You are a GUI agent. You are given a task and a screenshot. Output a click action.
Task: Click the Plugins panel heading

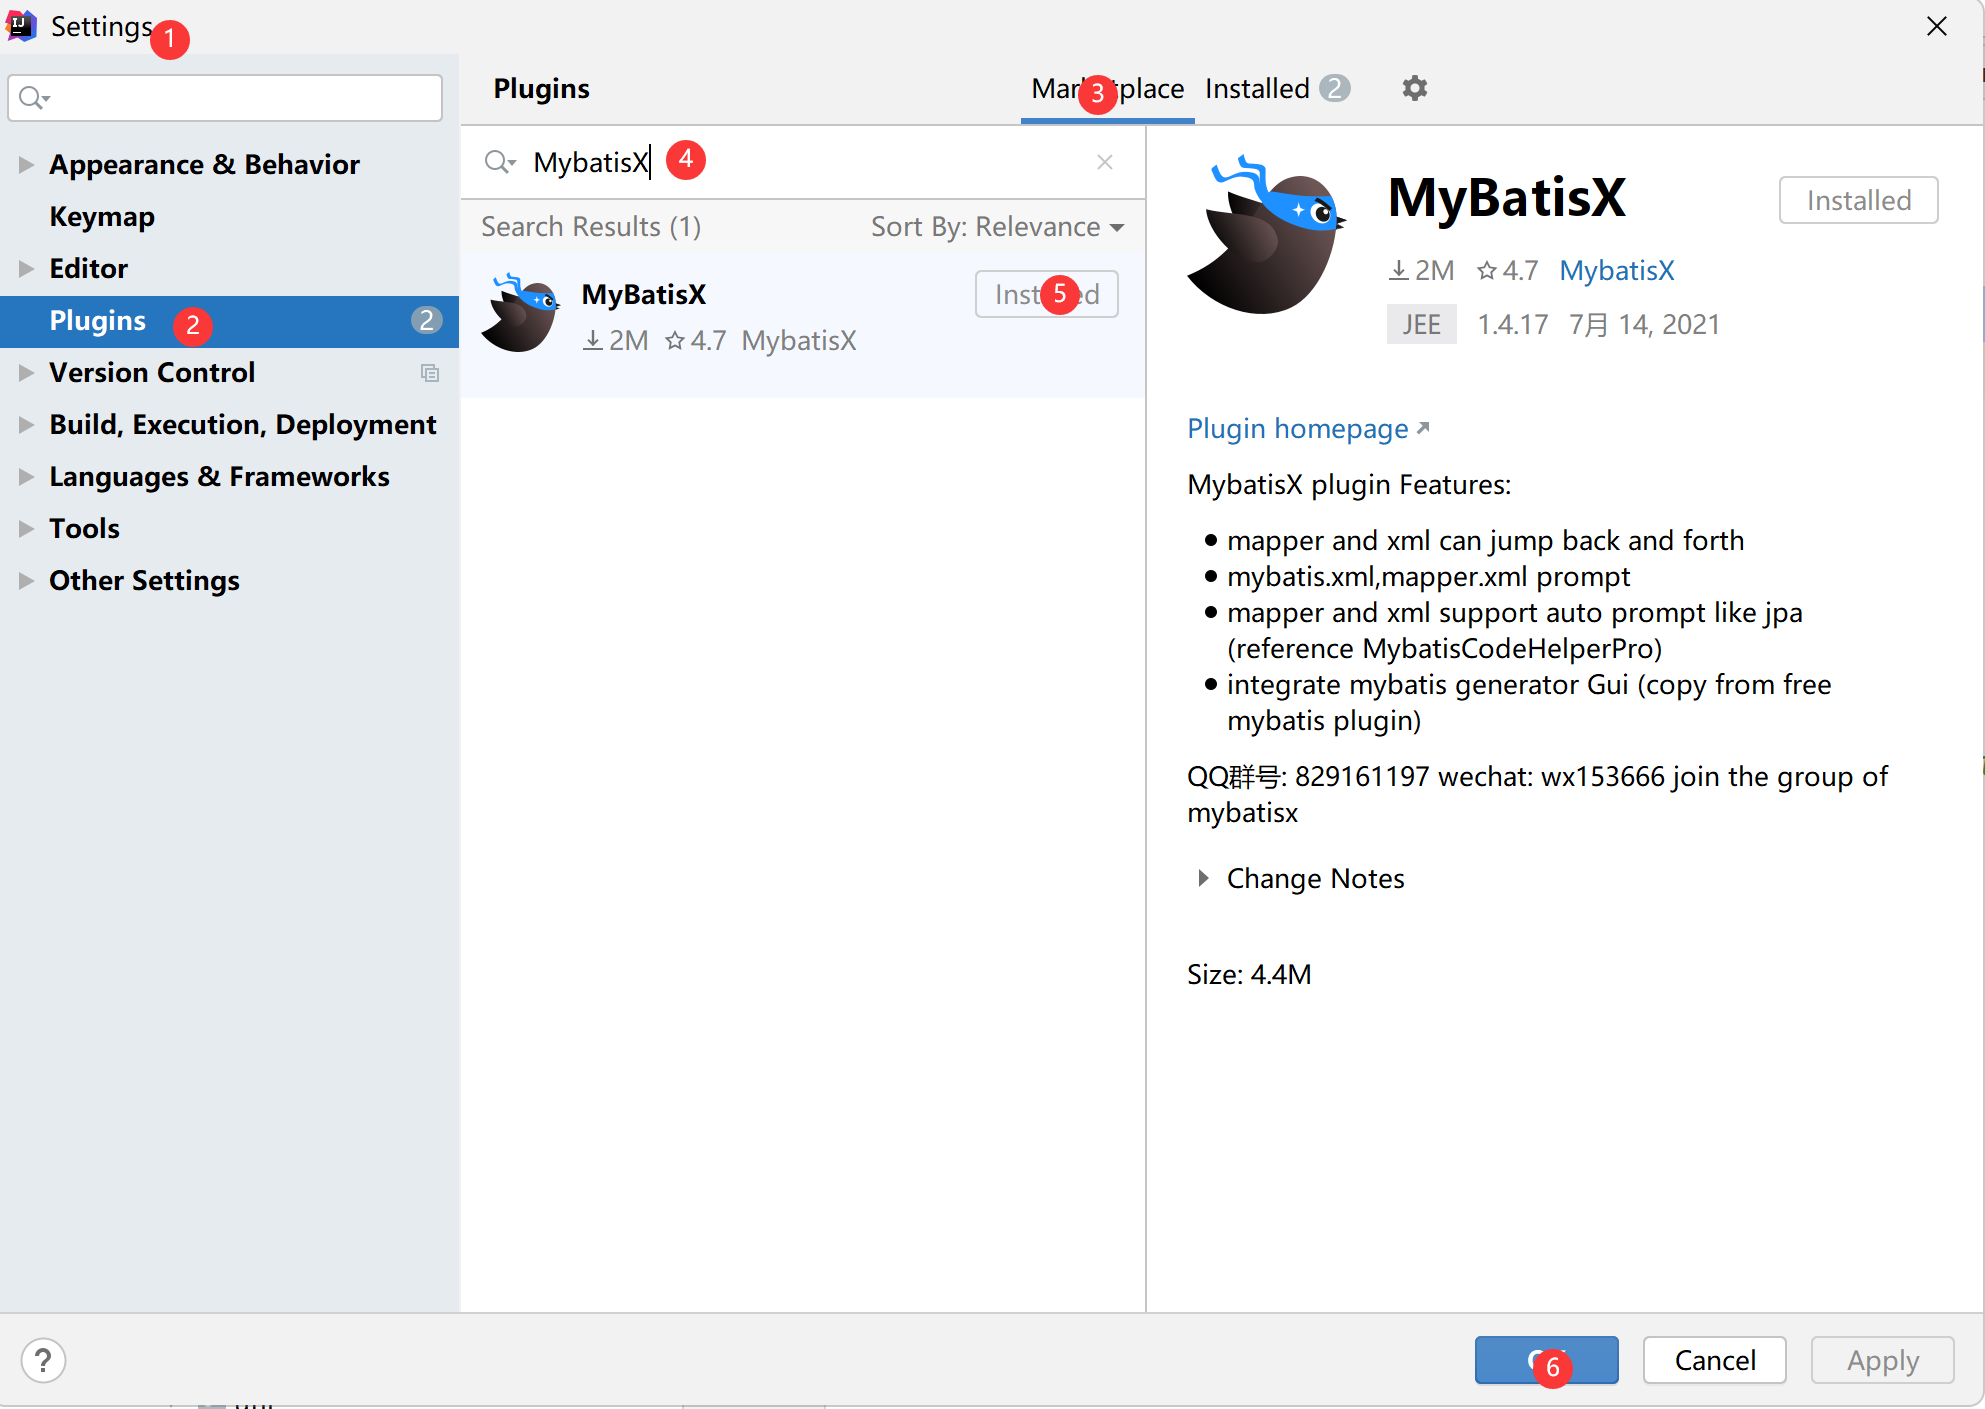click(x=541, y=89)
